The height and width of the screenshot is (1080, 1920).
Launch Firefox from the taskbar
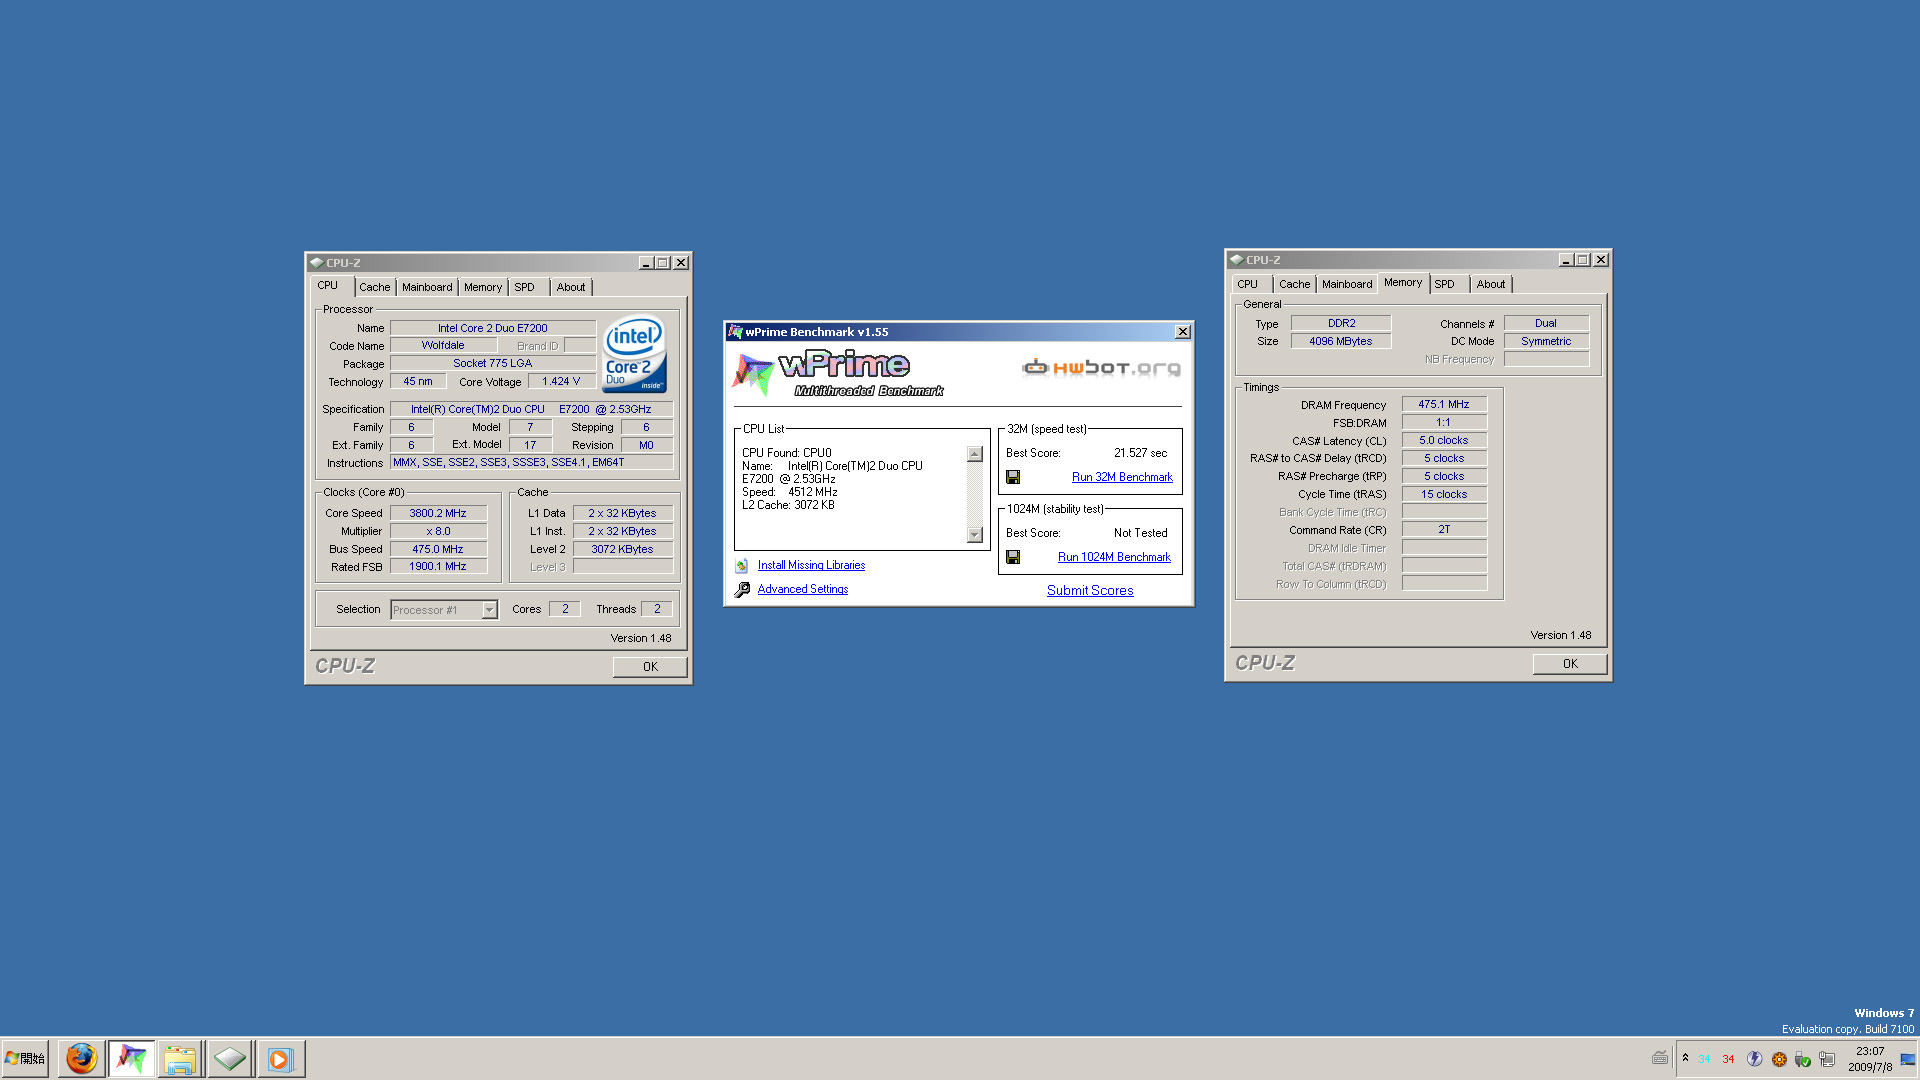coord(81,1058)
